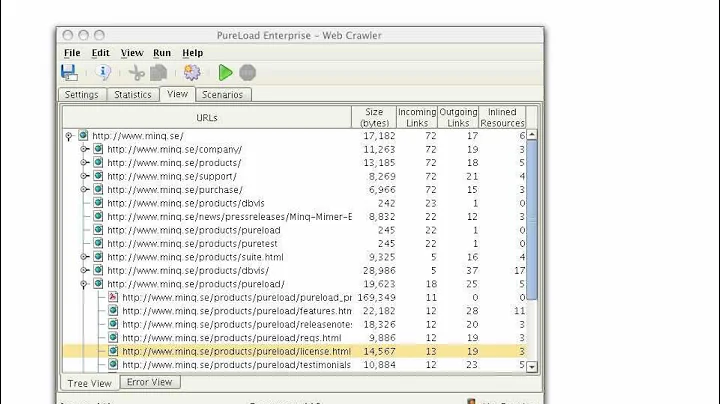The width and height of the screenshot is (720, 404).
Task: Select the pressreleases/Minq-Mimer URL row
Action: (x=294, y=217)
